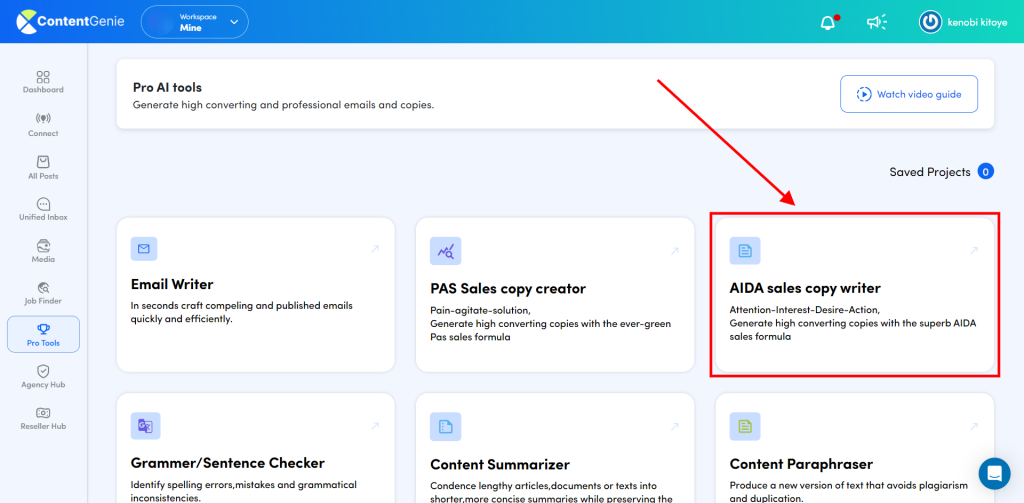Open Content Summarizer title
Image resolution: width=1024 pixels, height=503 pixels.
pyautogui.click(x=500, y=465)
